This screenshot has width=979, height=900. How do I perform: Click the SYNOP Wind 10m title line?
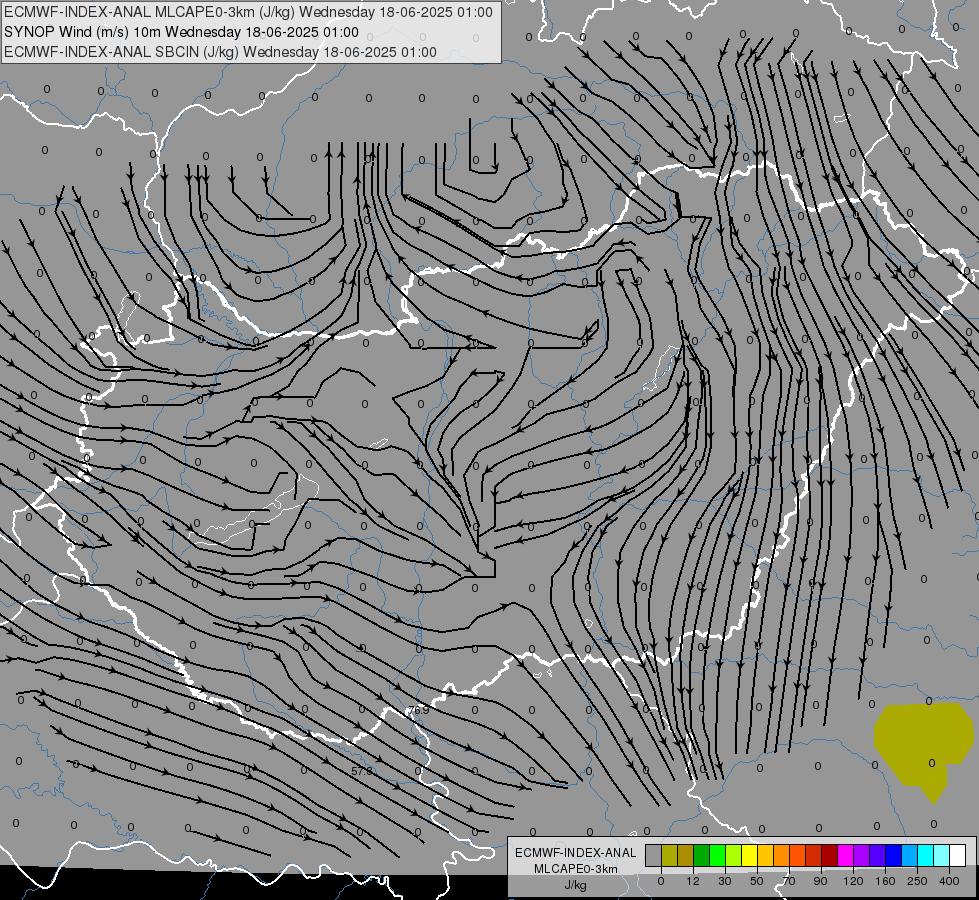click(181, 32)
